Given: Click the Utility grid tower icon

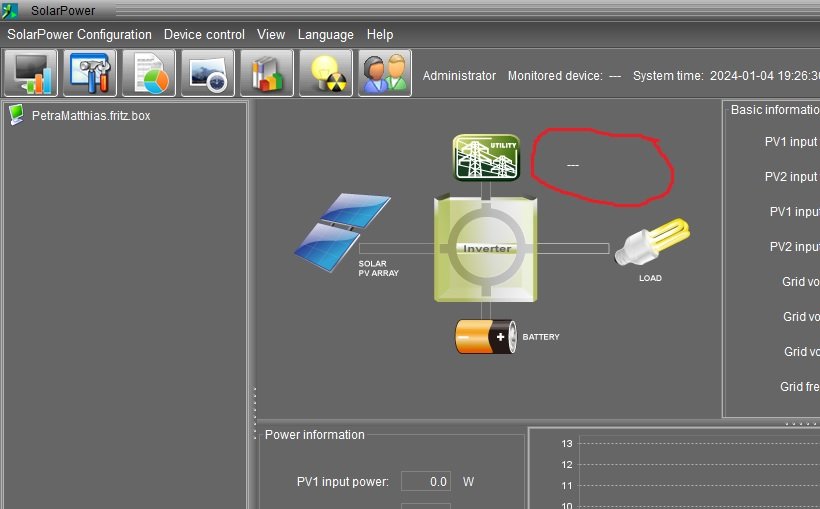Looking at the screenshot, I should (487, 157).
